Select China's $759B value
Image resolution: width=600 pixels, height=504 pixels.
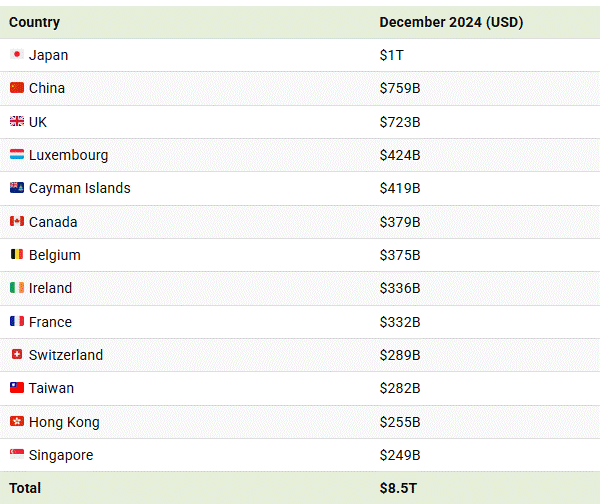tap(400, 88)
